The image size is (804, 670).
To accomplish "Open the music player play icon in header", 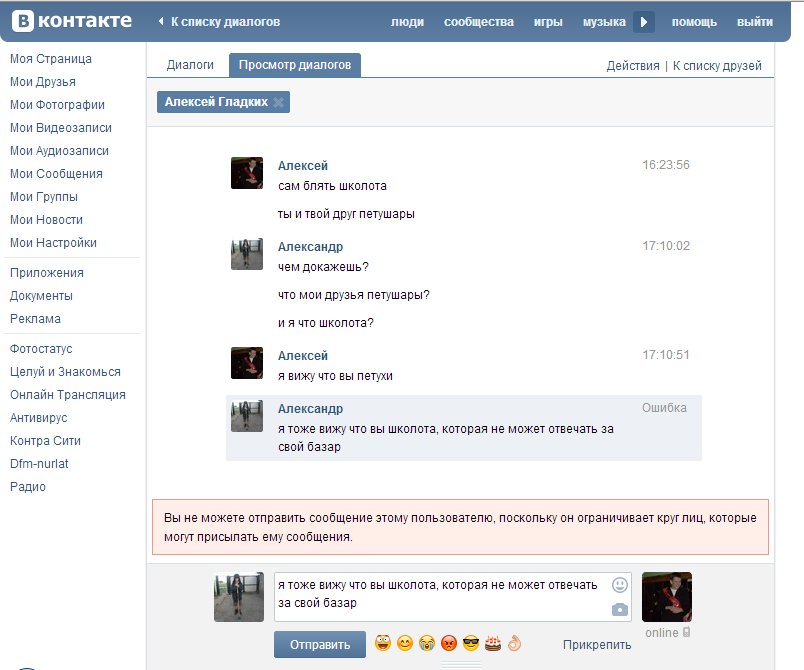I will pyautogui.click(x=644, y=22).
